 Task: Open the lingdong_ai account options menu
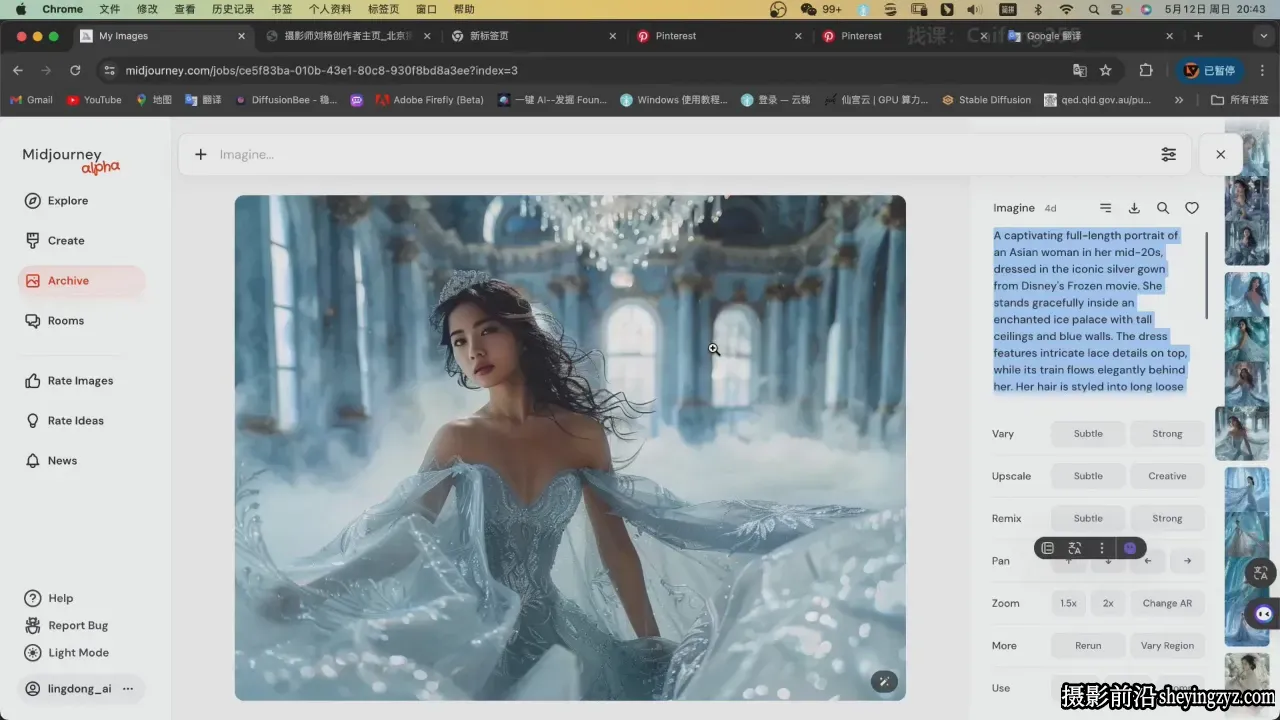(128, 689)
